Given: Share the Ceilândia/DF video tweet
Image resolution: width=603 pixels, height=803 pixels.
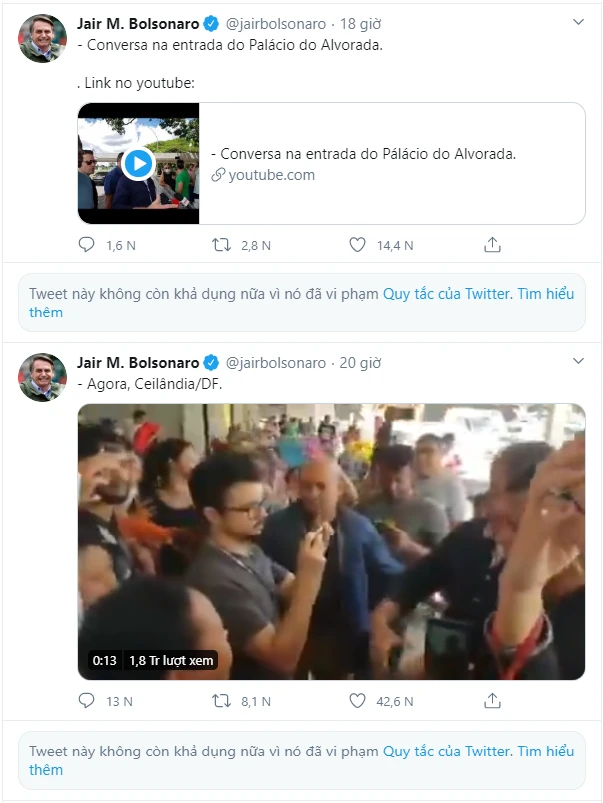Looking at the screenshot, I should coord(492,701).
